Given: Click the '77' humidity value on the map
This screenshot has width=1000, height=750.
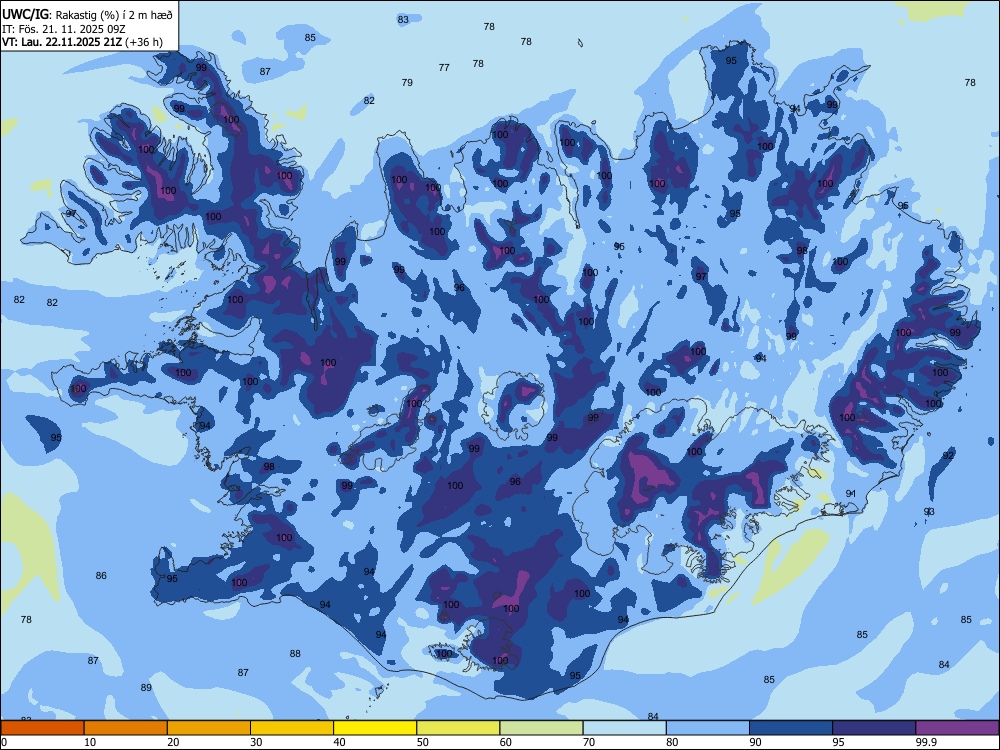Looking at the screenshot, I should [x=444, y=68].
